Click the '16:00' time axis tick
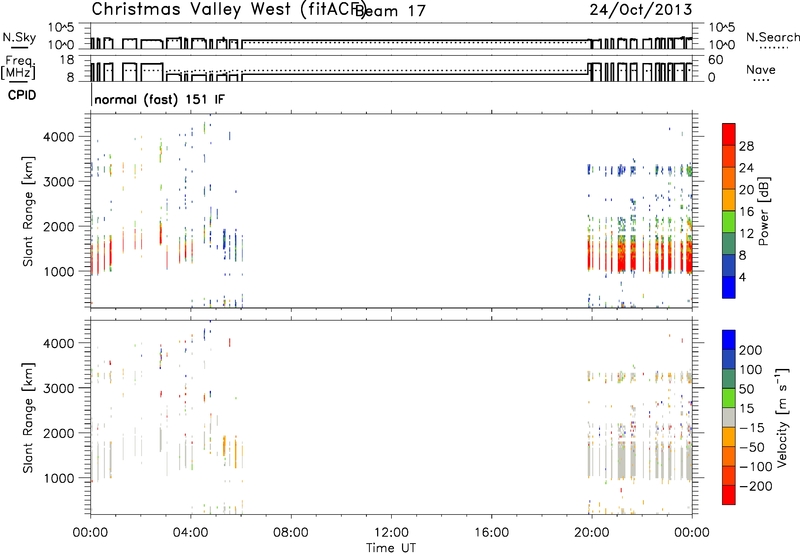This screenshot has height=554, width=800. tap(491, 533)
